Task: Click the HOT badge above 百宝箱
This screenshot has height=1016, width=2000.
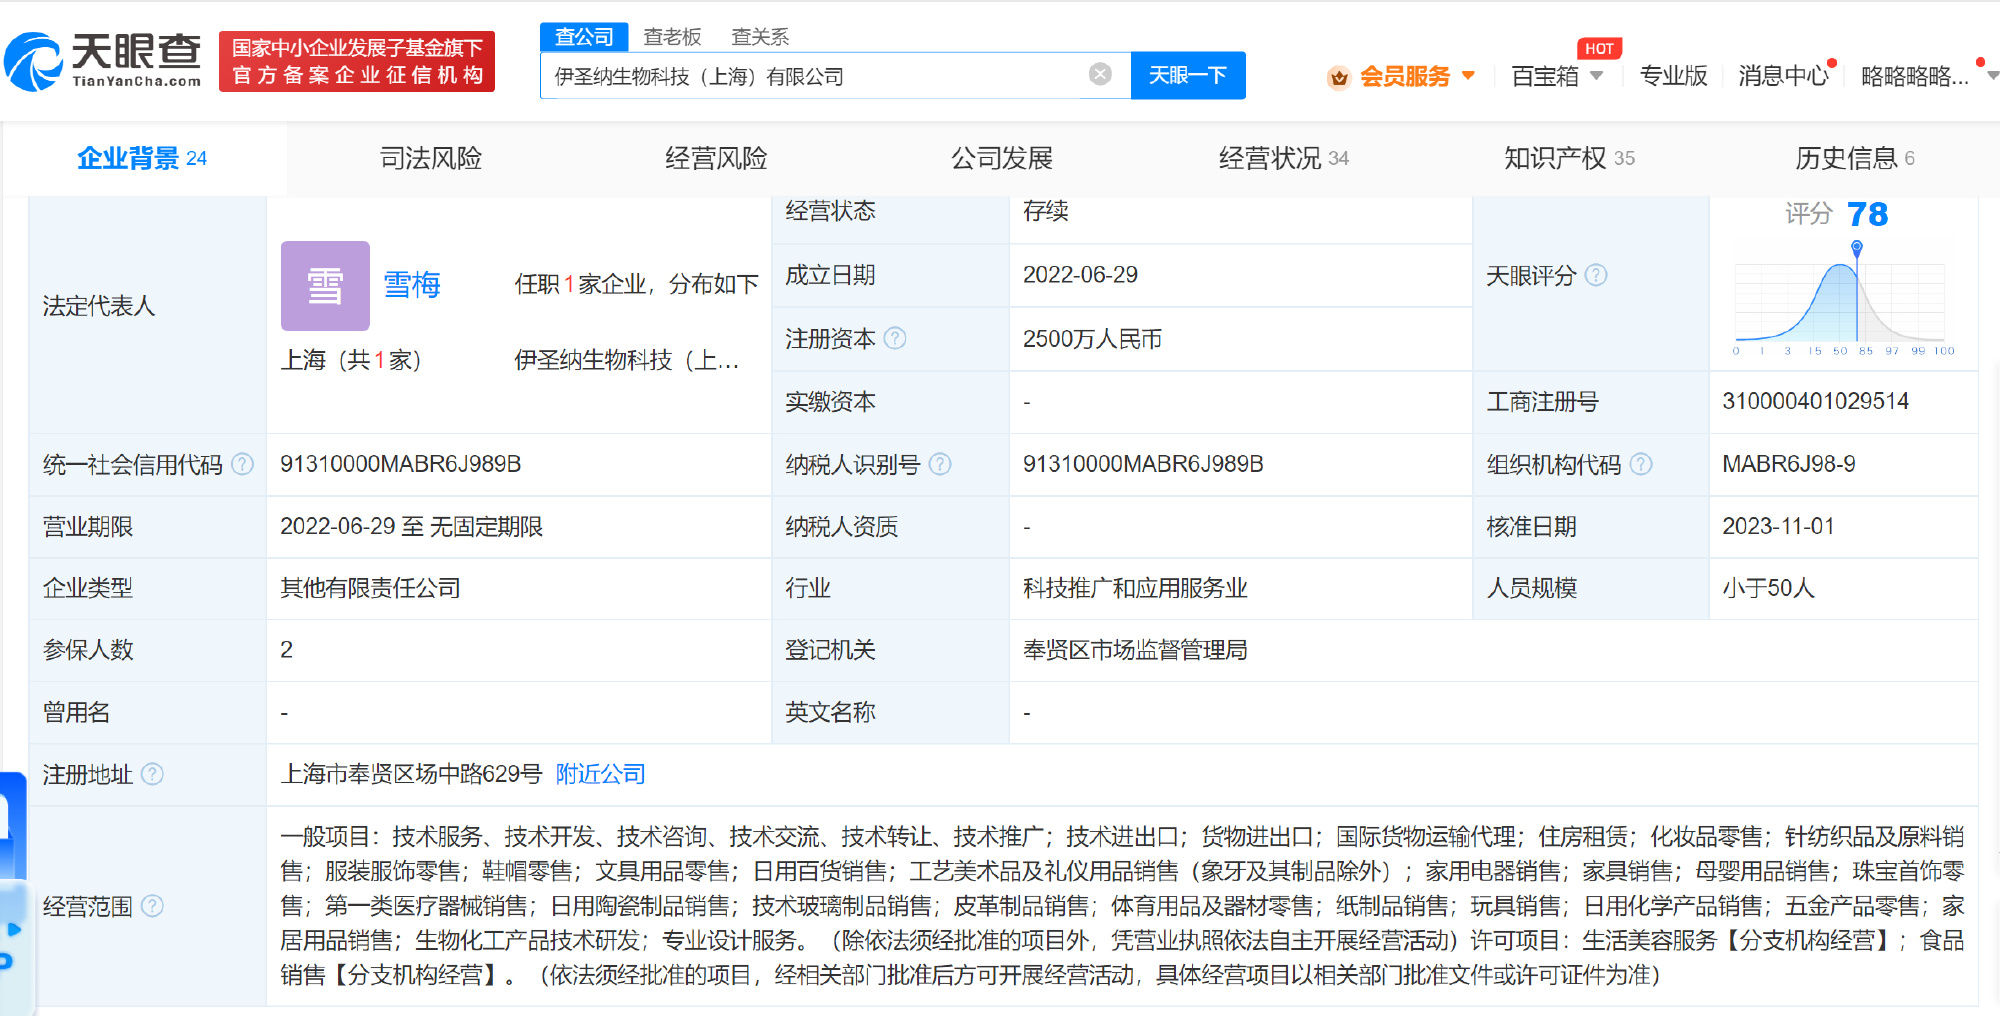Action: (1599, 48)
